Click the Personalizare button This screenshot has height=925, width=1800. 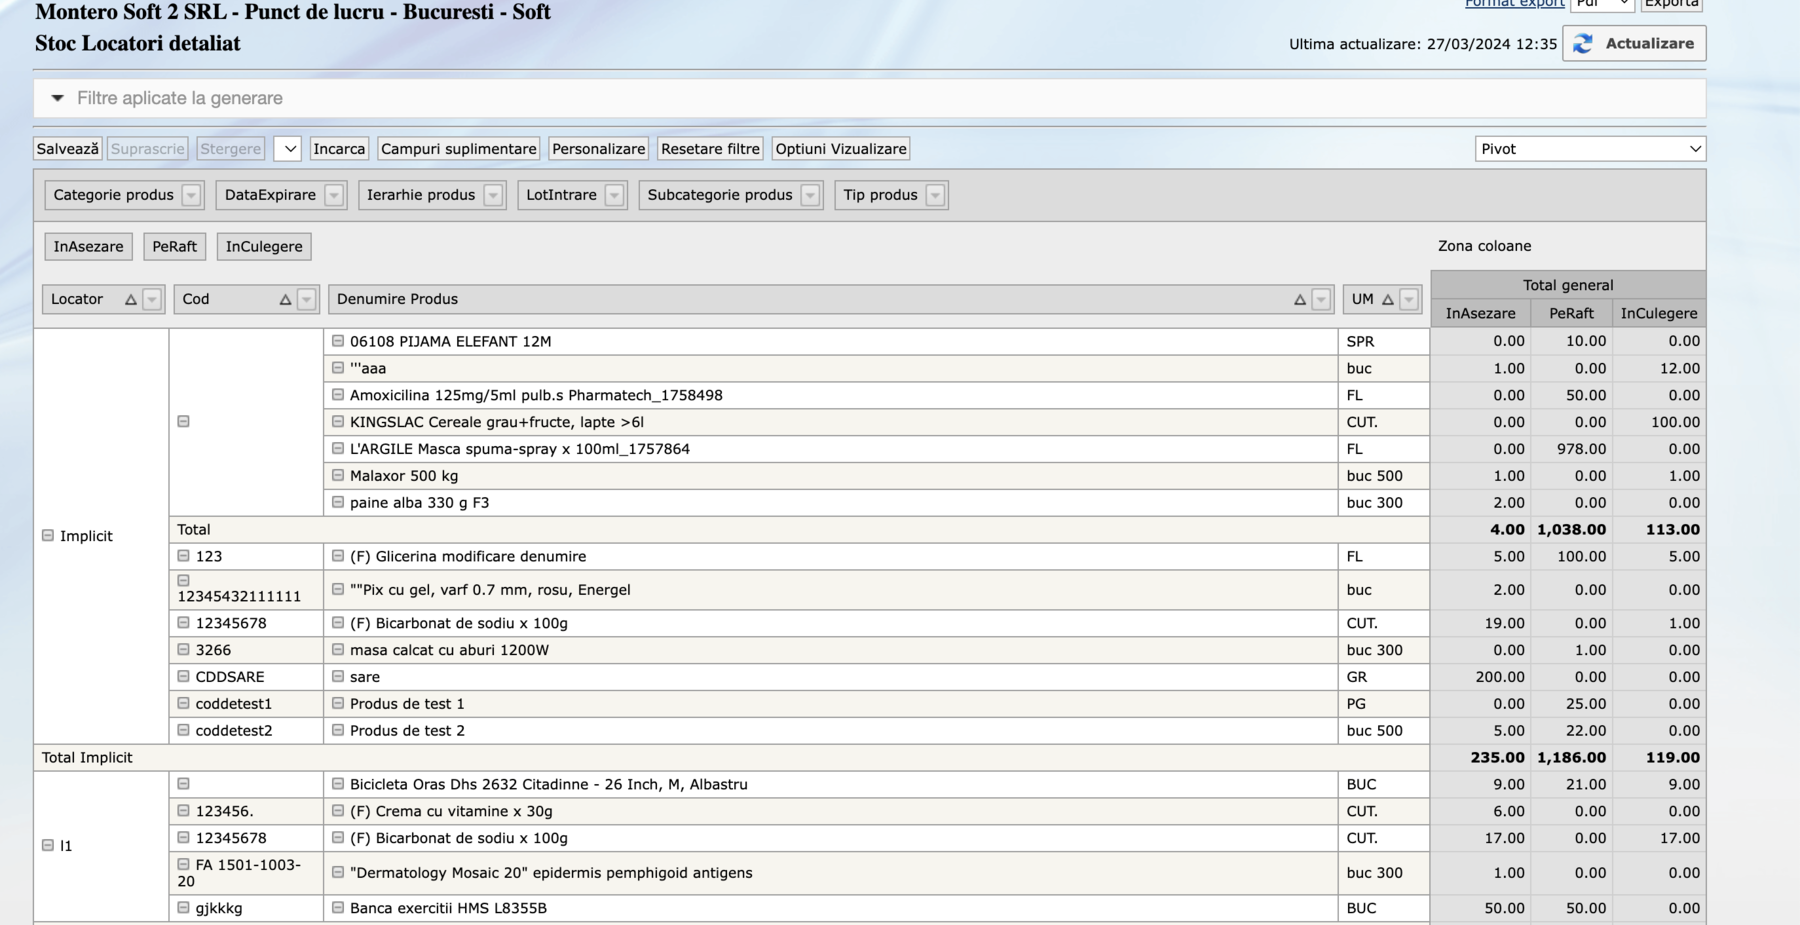(x=598, y=149)
